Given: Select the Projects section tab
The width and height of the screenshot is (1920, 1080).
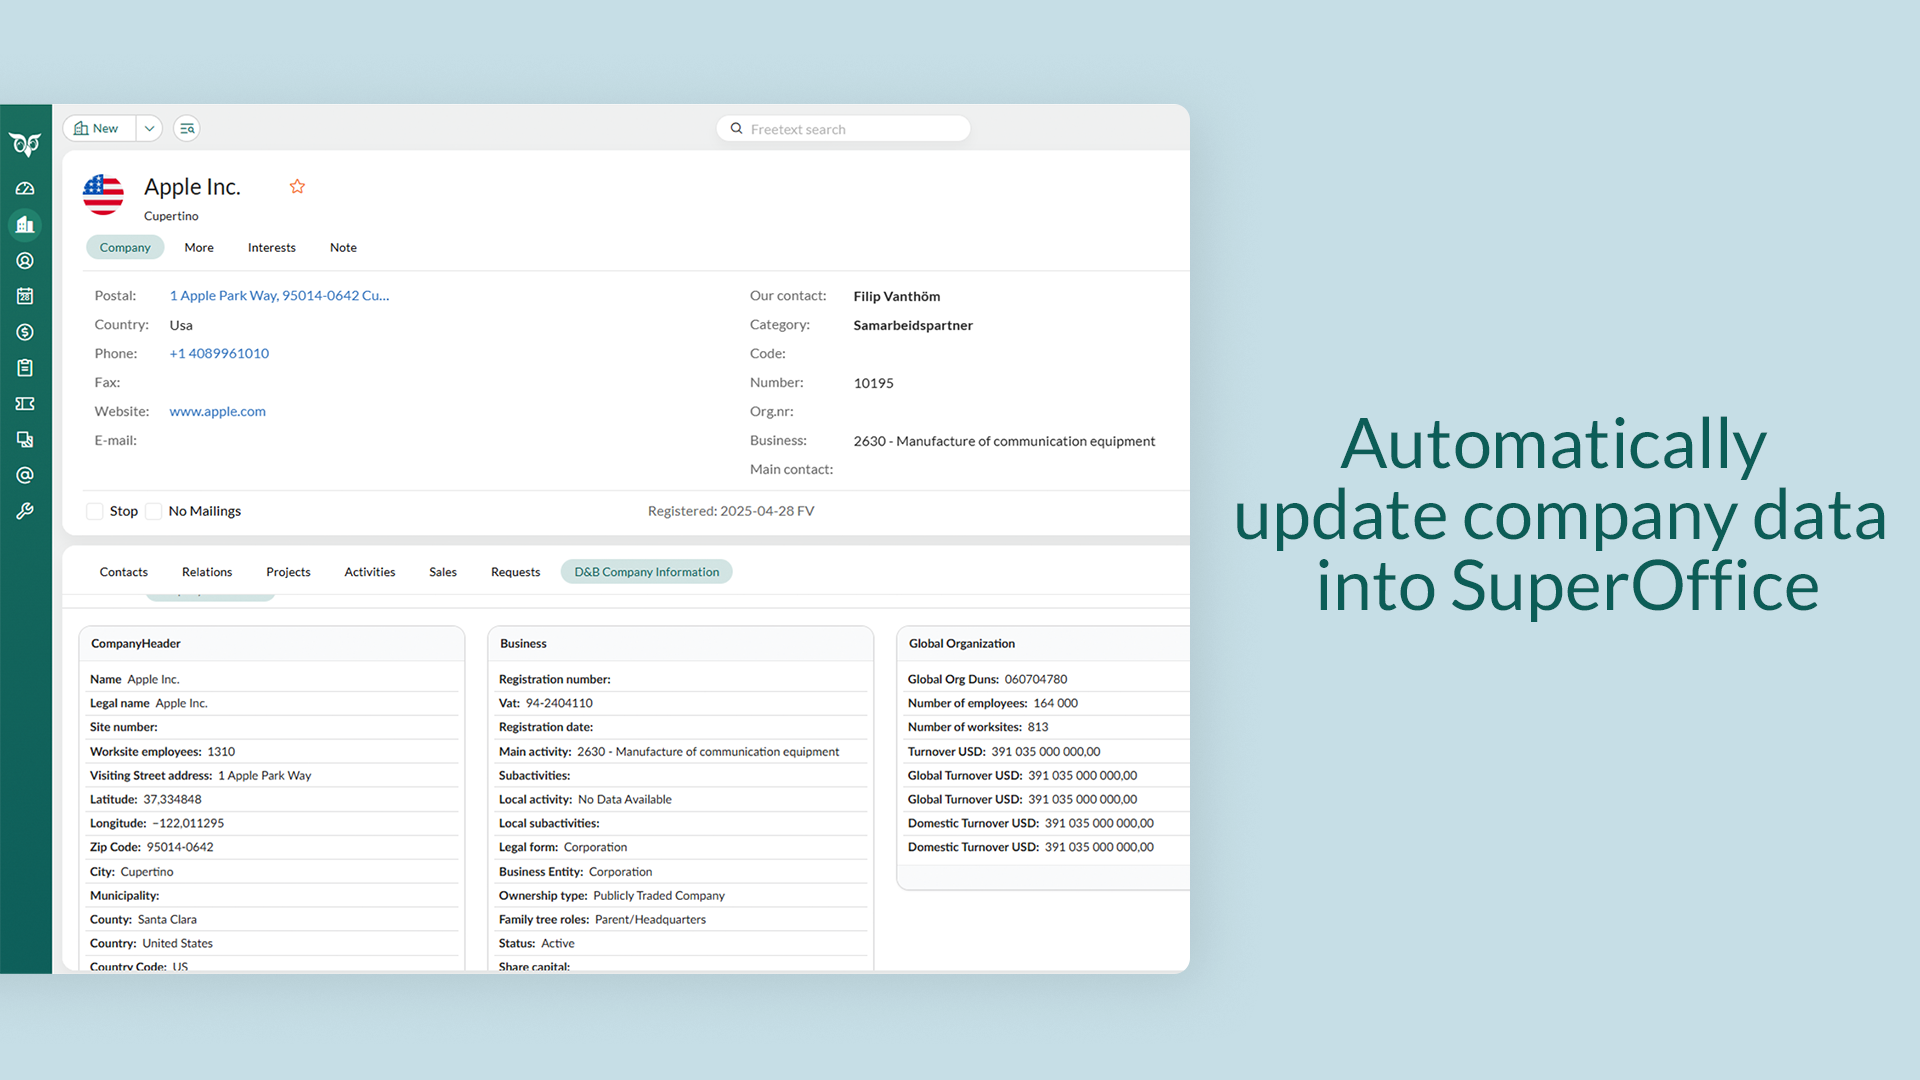Looking at the screenshot, I should point(288,572).
